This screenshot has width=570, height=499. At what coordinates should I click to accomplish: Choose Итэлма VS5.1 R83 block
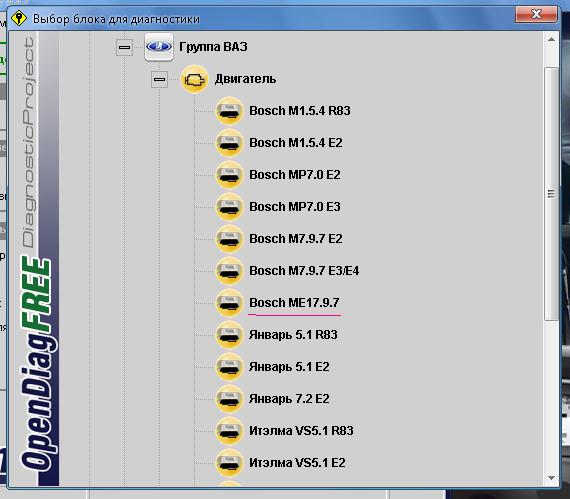pos(301,430)
